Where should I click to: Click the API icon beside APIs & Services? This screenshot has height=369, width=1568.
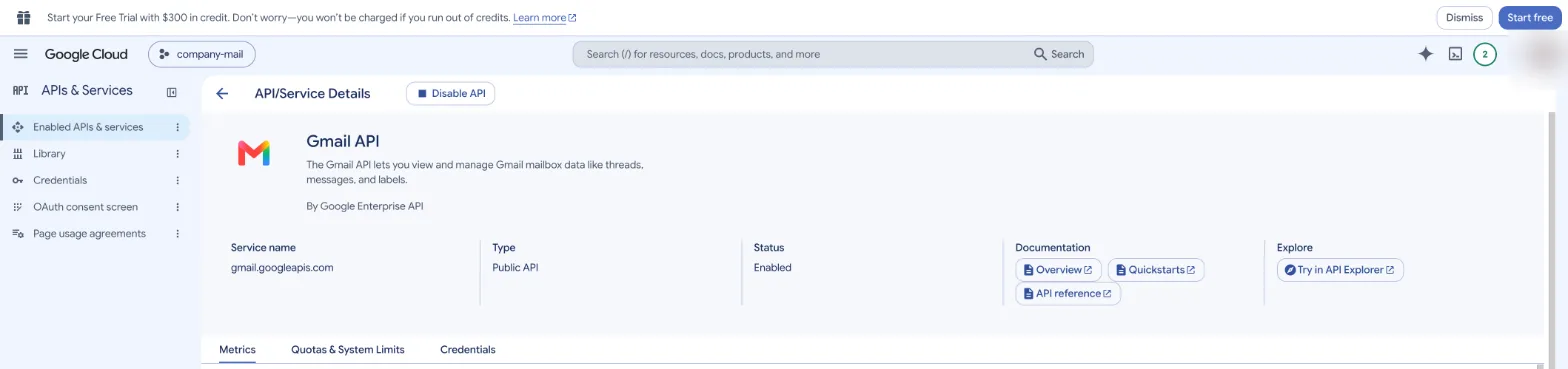(20, 90)
